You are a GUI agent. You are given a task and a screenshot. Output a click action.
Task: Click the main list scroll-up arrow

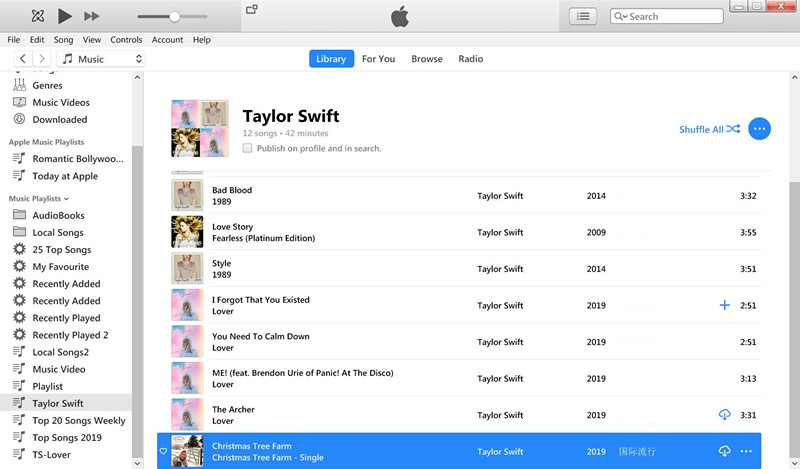pos(794,78)
